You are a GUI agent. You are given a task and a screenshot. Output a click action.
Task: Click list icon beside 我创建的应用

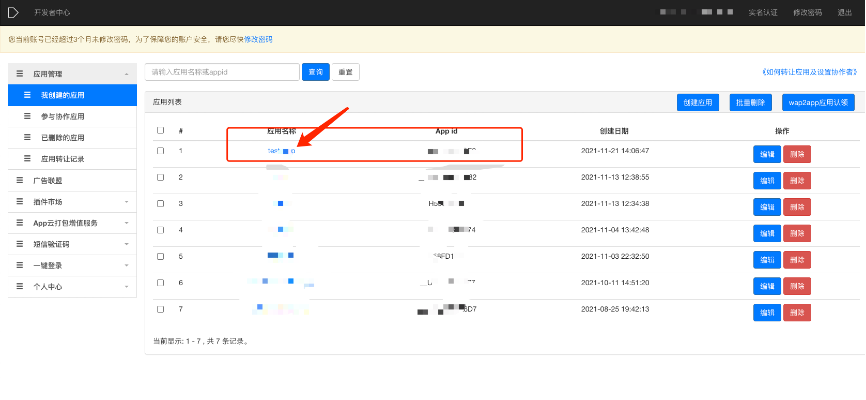click(x=28, y=95)
